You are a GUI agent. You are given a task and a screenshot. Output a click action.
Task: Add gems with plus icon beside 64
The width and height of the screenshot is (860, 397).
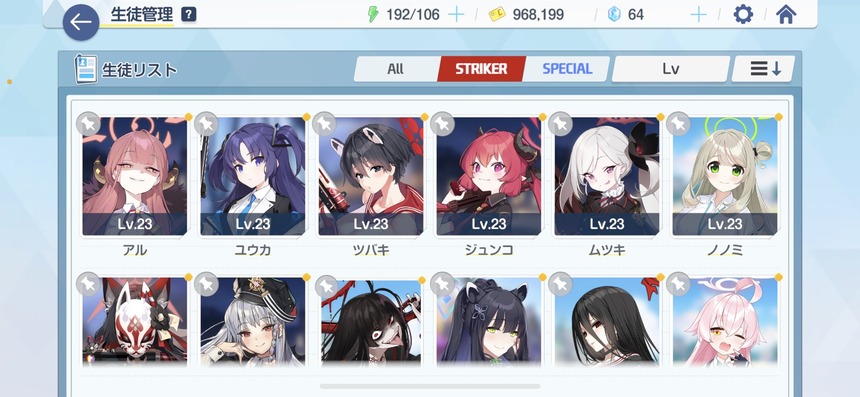point(698,15)
